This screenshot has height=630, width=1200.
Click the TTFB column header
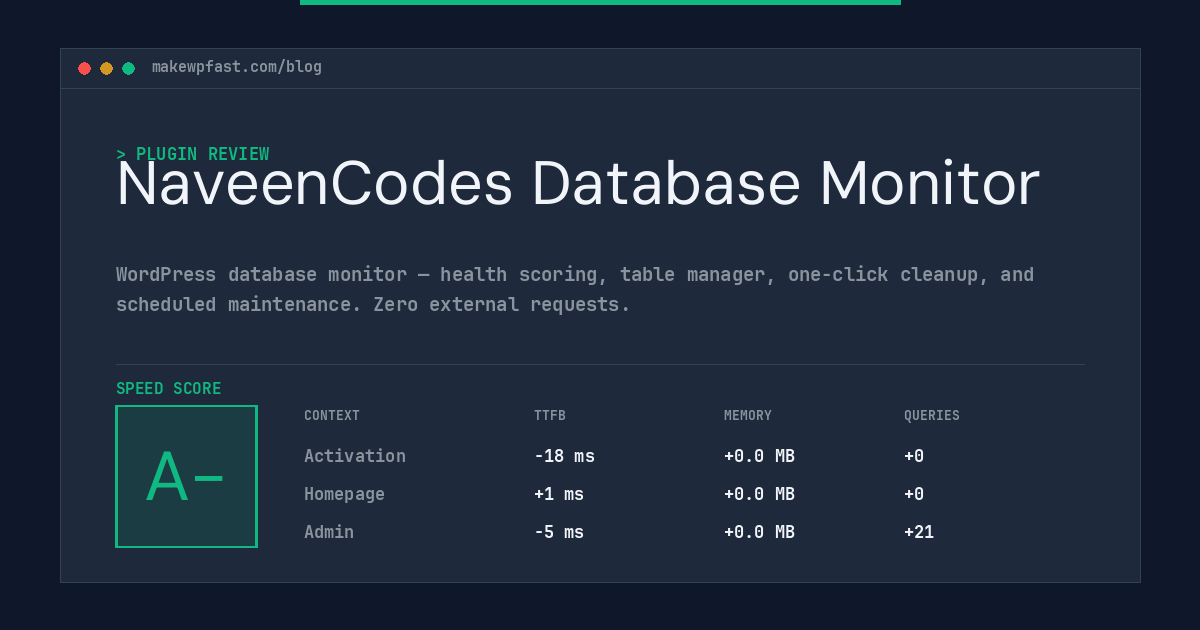click(x=549, y=416)
